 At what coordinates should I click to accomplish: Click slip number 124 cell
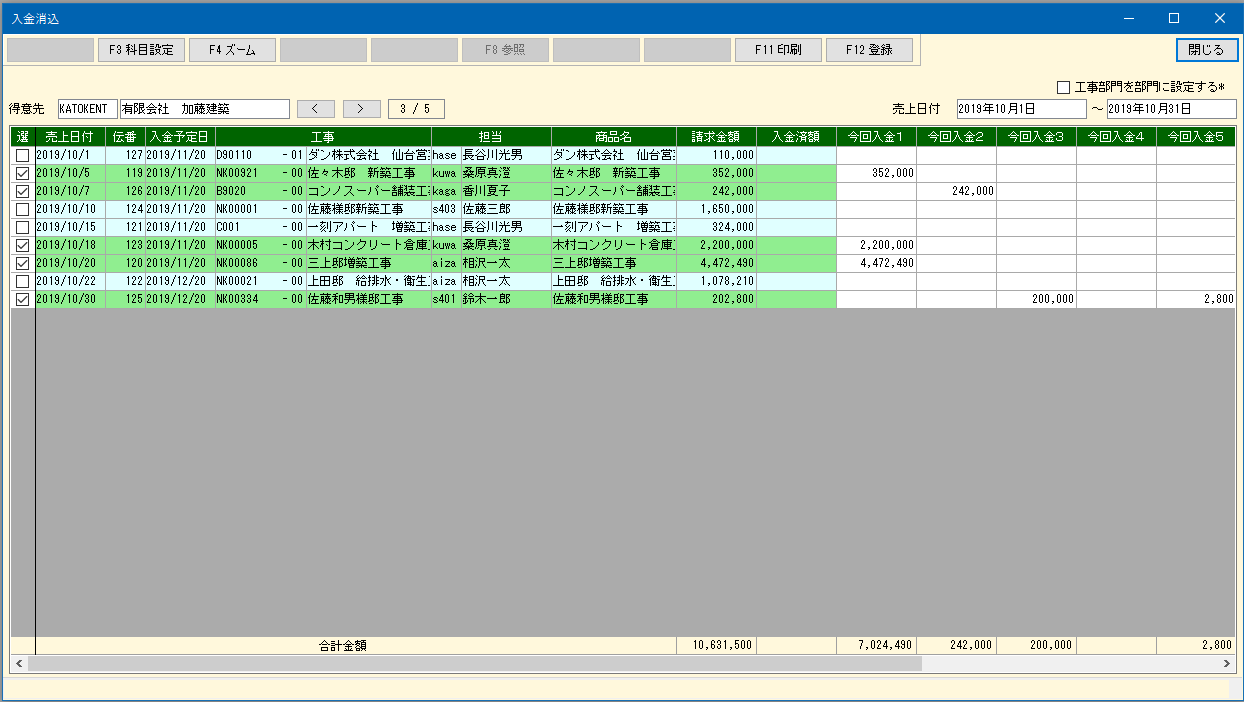pyautogui.click(x=125, y=209)
